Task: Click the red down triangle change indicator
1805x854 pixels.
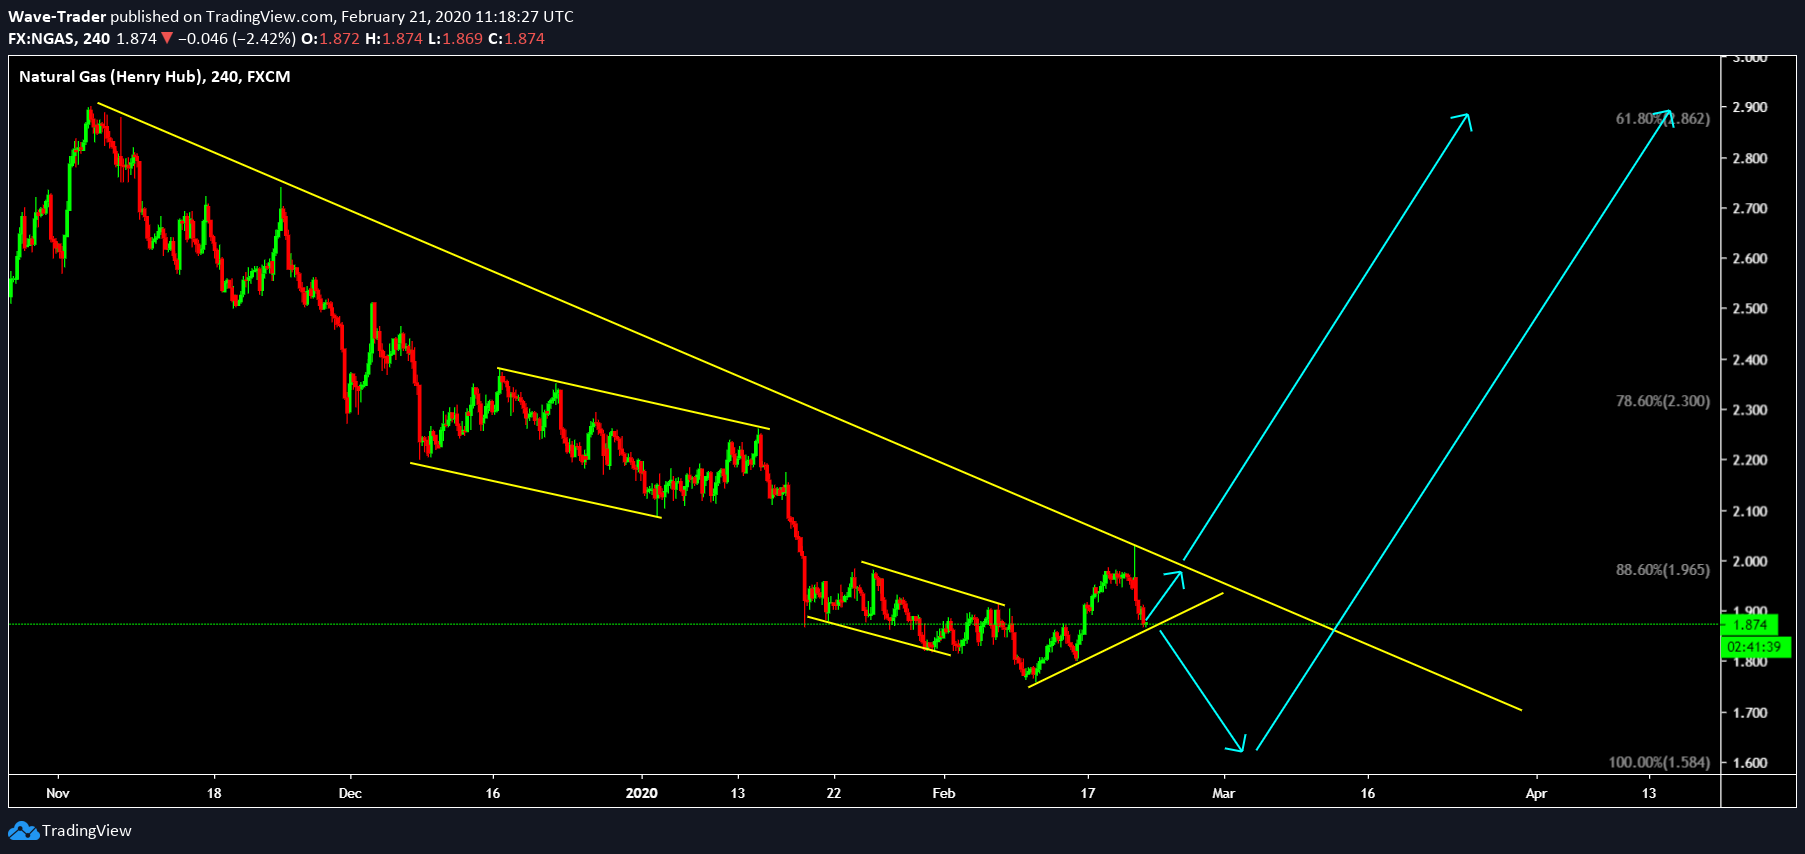Action: [x=167, y=38]
